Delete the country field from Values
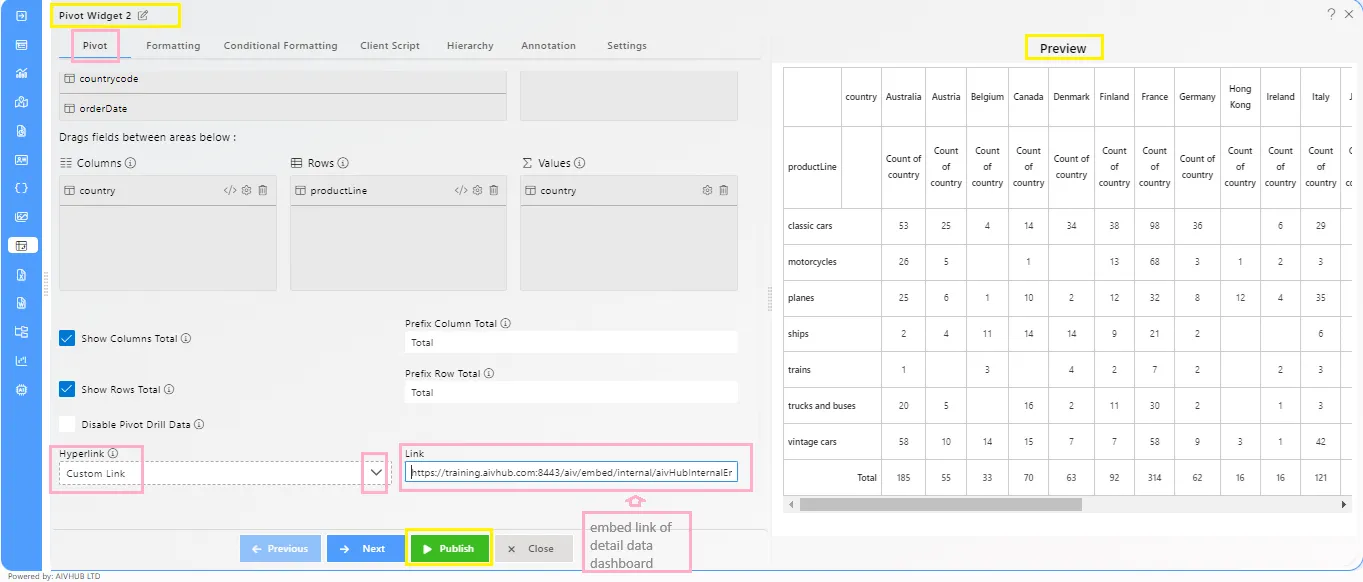This screenshot has width=1363, height=582. 724,190
